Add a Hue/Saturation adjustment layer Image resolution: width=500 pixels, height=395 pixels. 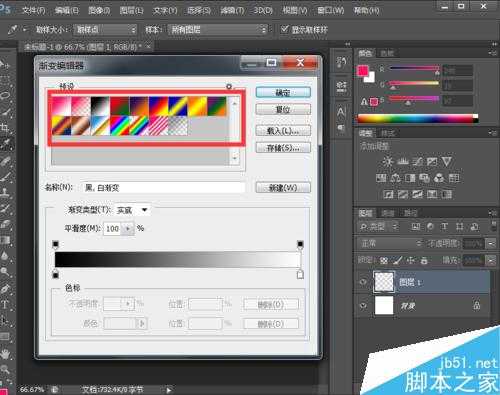pyautogui.click(x=381, y=178)
